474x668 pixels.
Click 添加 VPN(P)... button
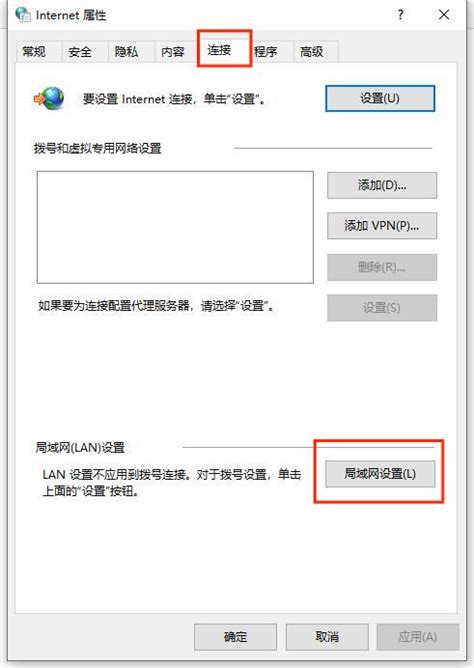(382, 226)
